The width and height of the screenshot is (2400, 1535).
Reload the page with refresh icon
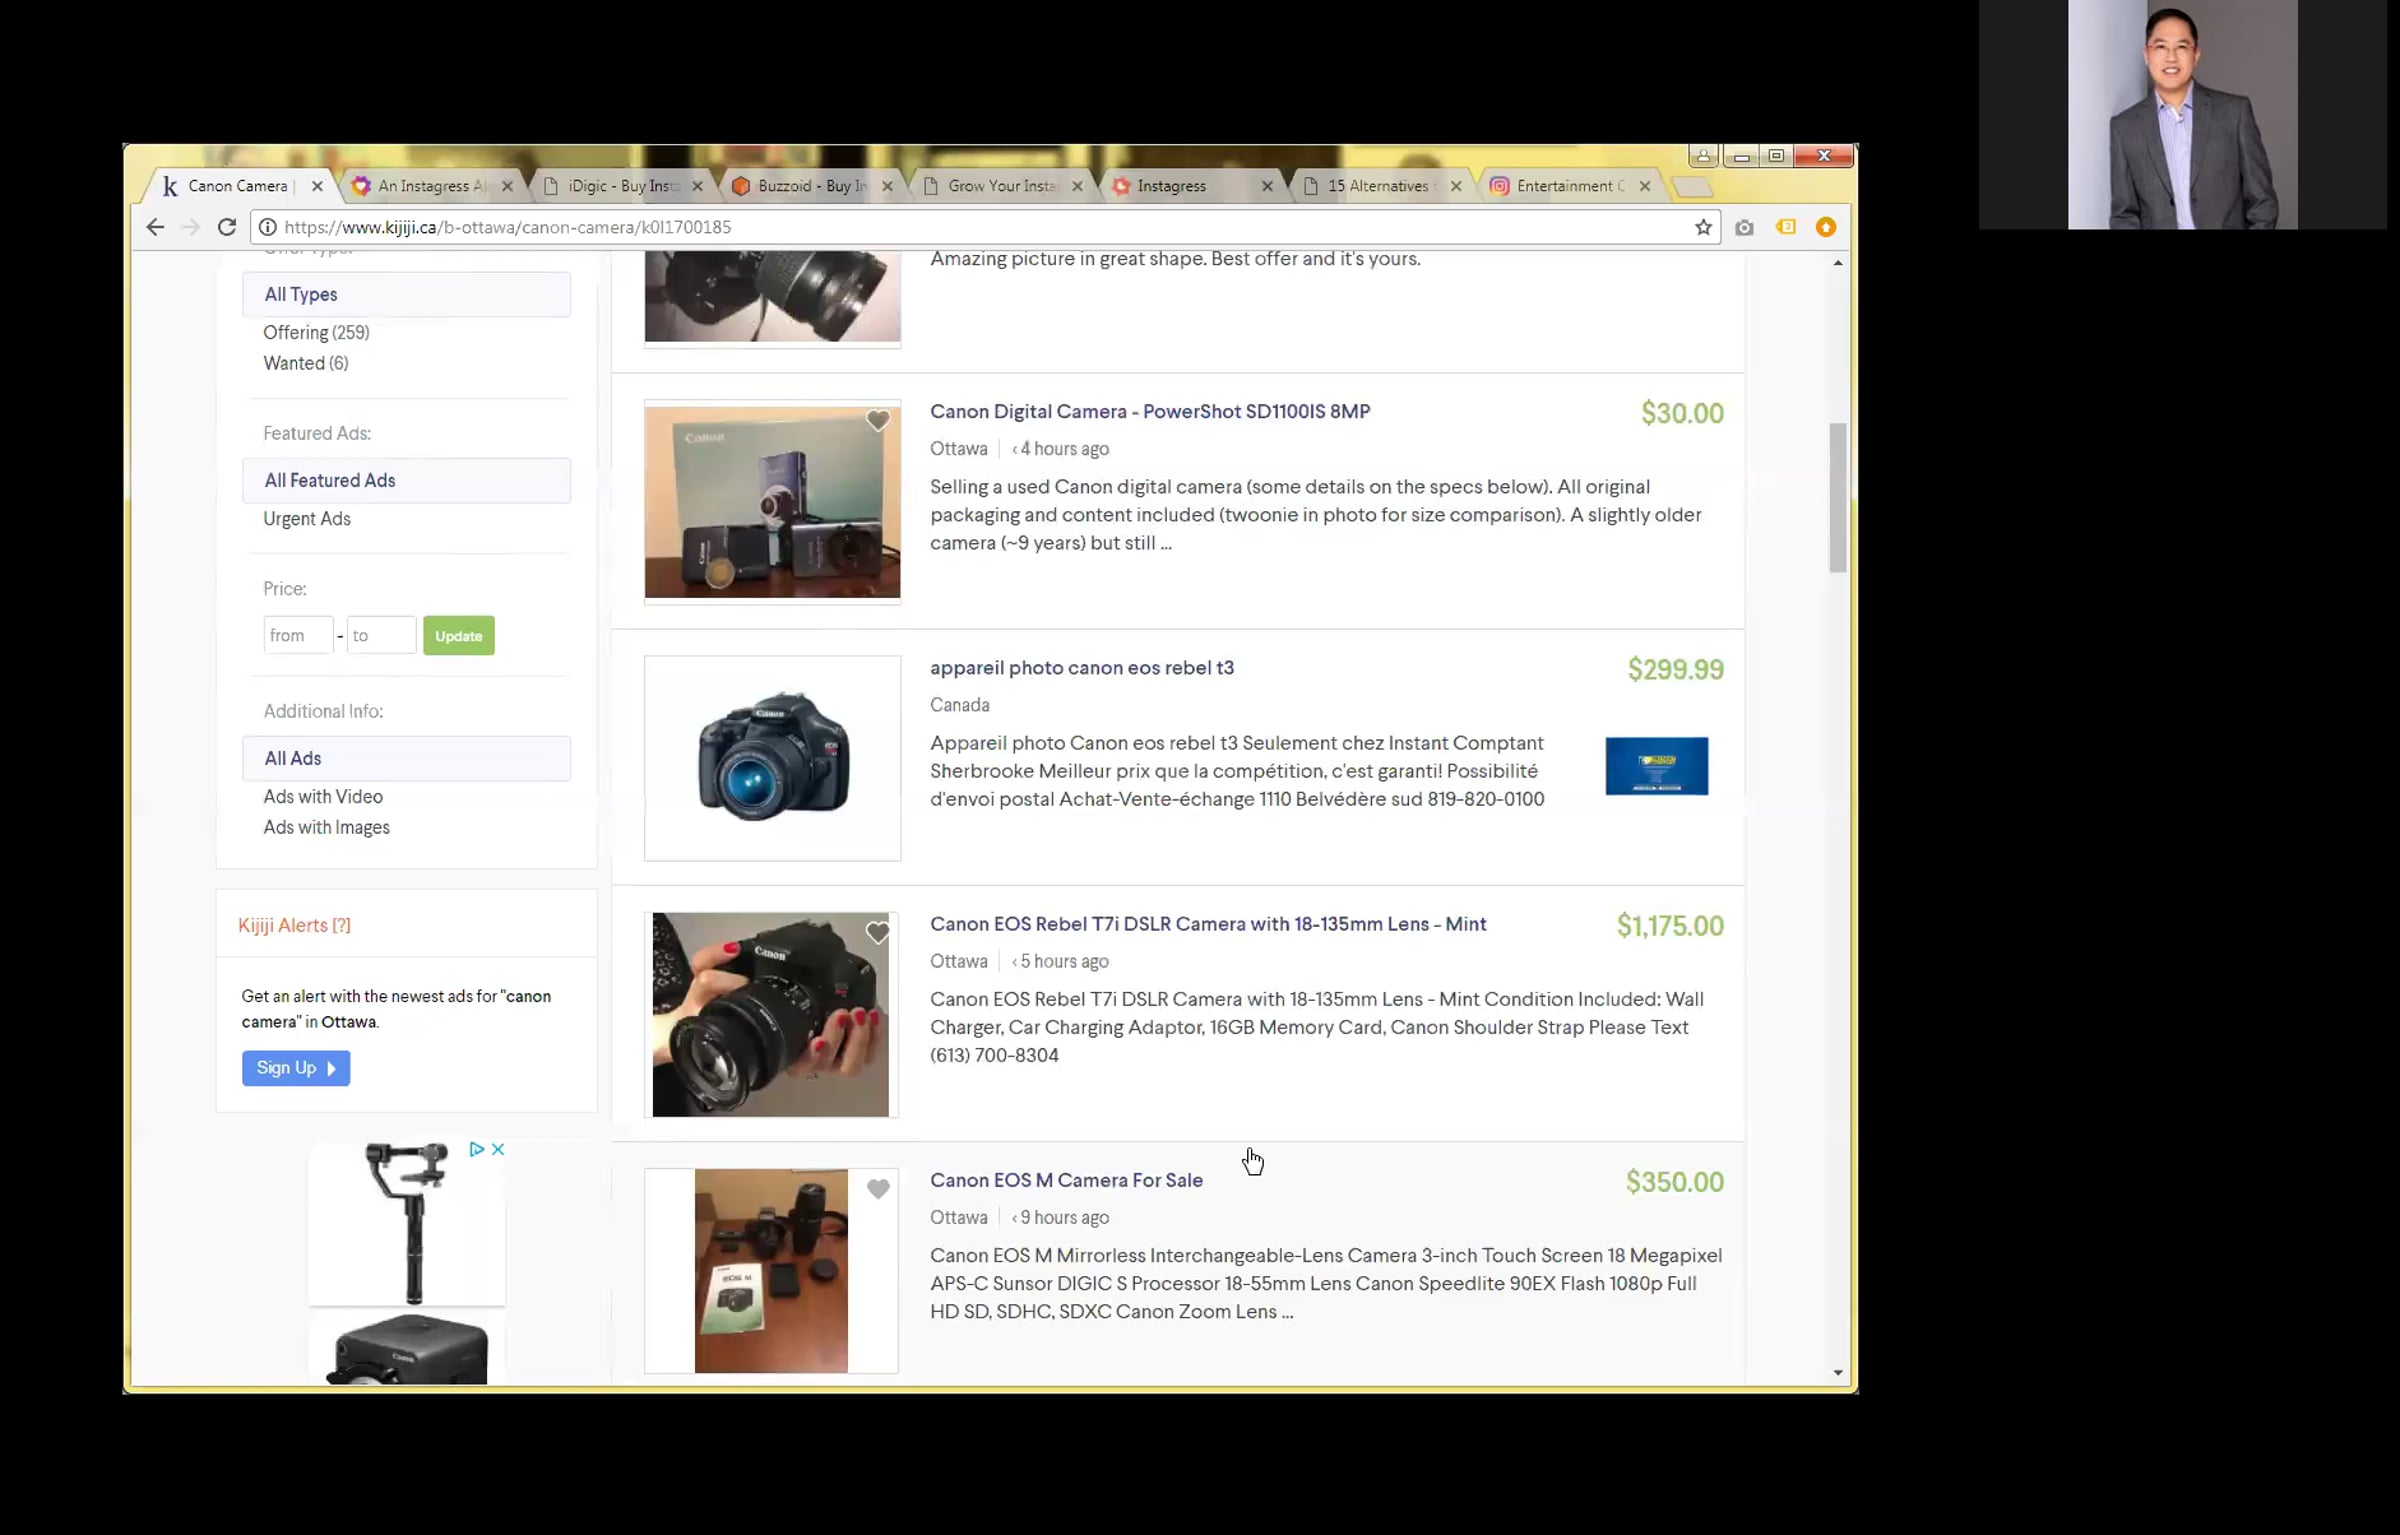pyautogui.click(x=227, y=227)
